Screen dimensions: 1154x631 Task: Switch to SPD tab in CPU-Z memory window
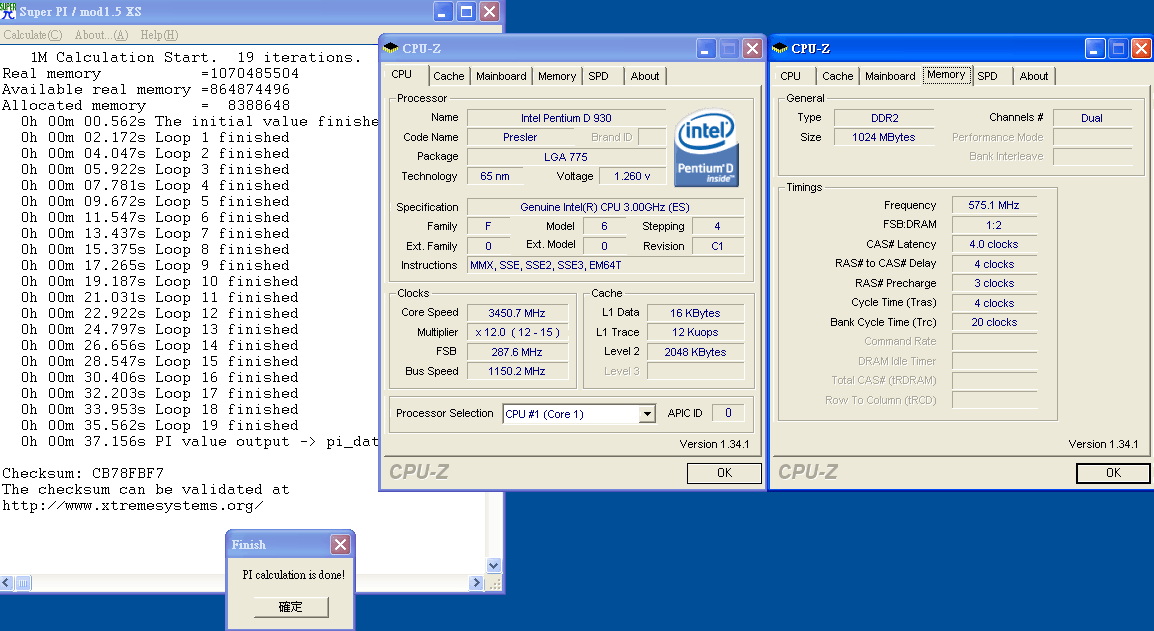pyautogui.click(x=988, y=76)
